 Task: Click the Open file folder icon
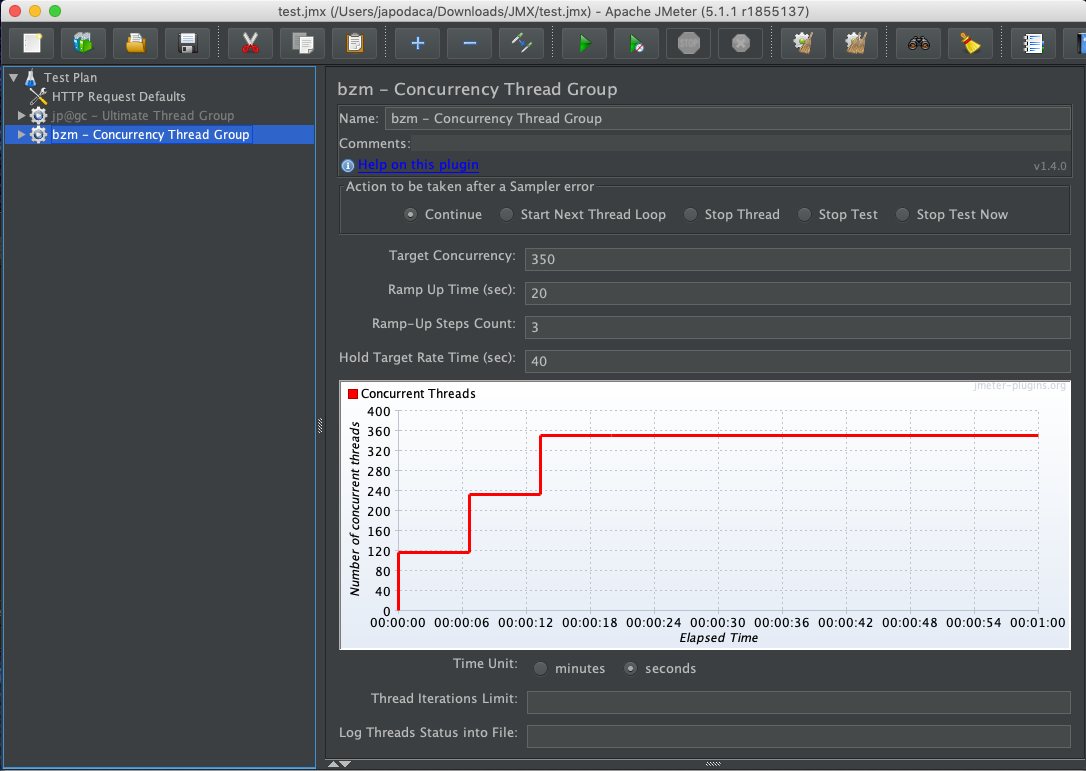tap(136, 43)
